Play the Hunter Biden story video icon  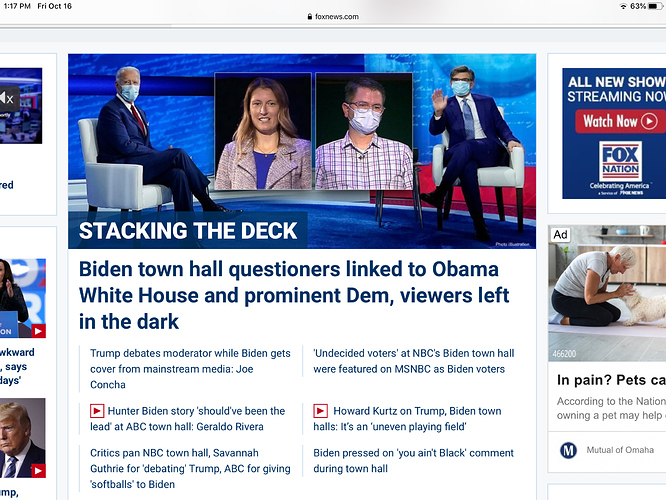97,411
